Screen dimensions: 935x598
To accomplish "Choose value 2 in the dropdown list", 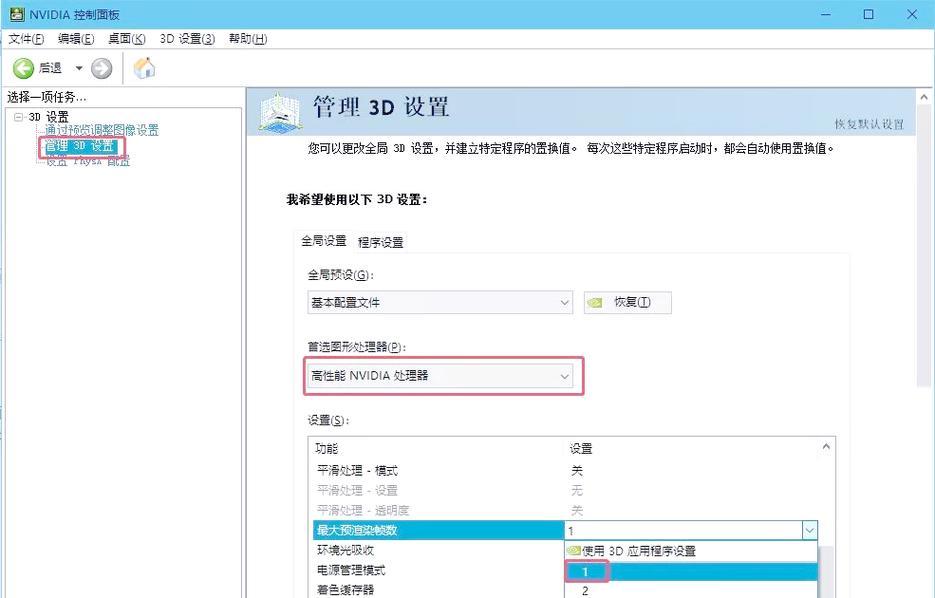I will click(691, 590).
